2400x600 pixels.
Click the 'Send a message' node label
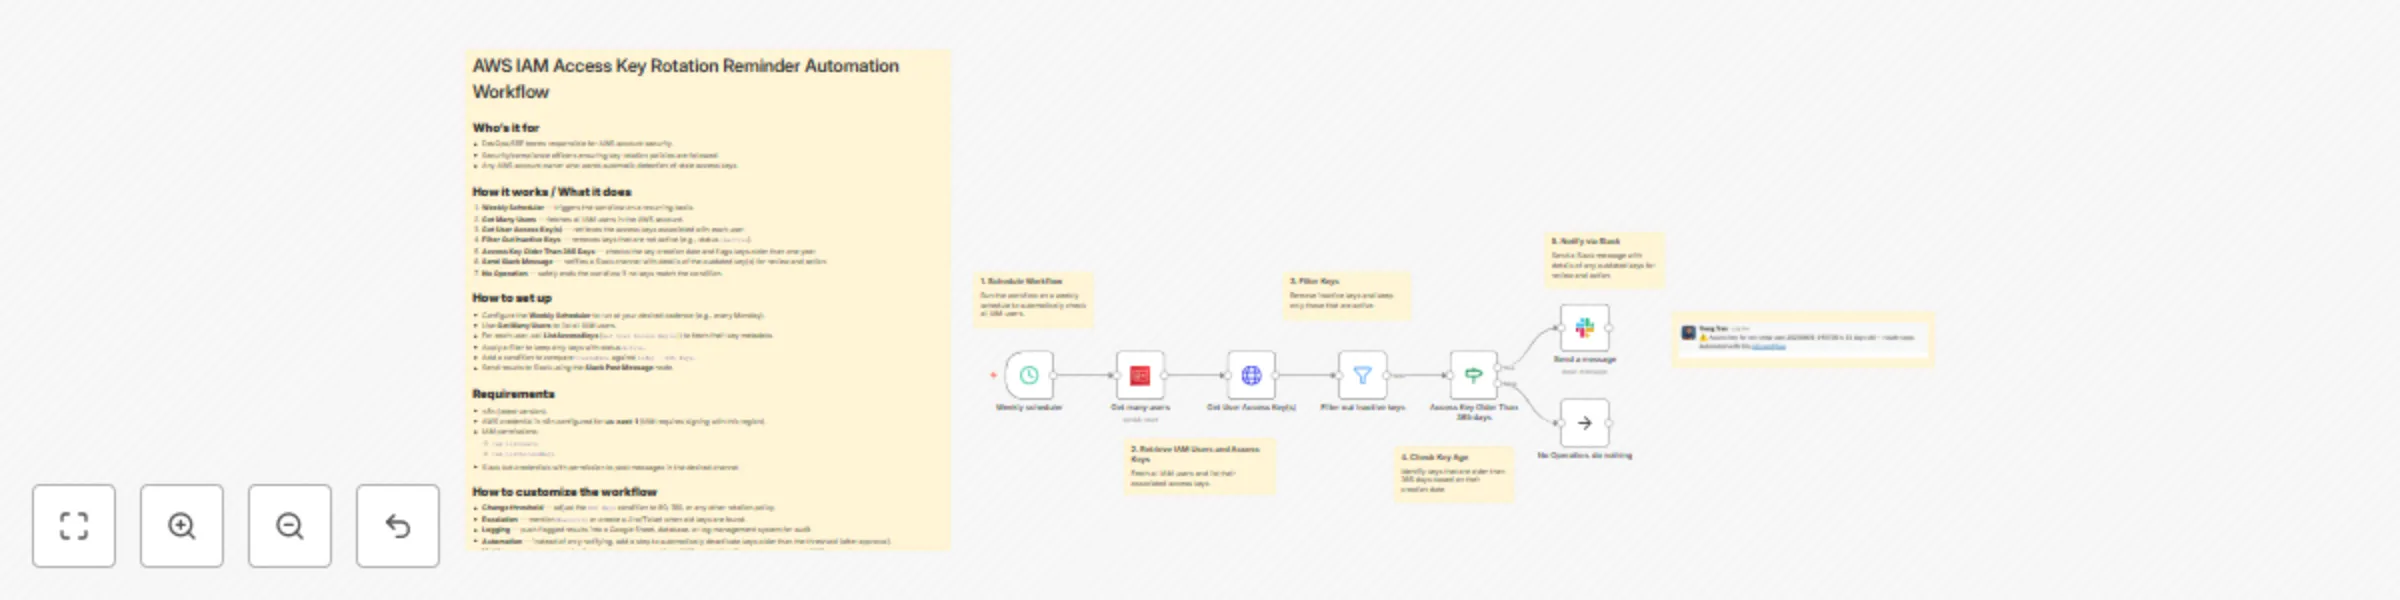point(1585,360)
